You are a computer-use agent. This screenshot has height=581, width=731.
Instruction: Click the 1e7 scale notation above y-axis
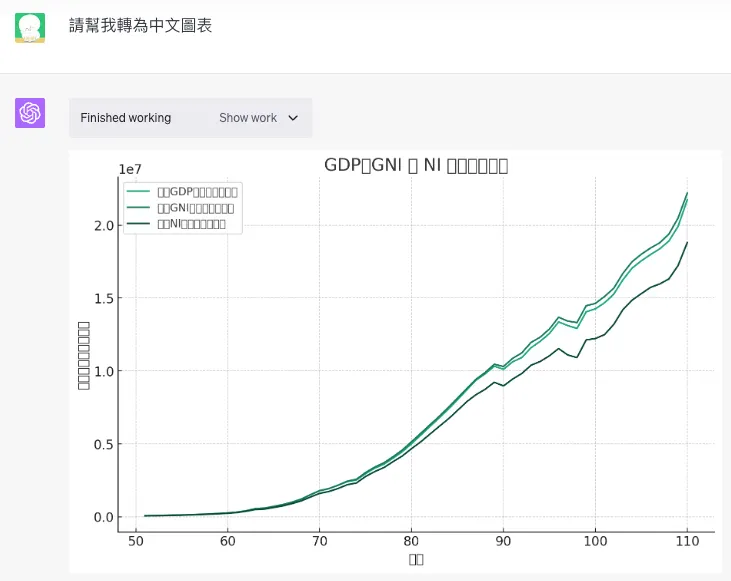(130, 169)
